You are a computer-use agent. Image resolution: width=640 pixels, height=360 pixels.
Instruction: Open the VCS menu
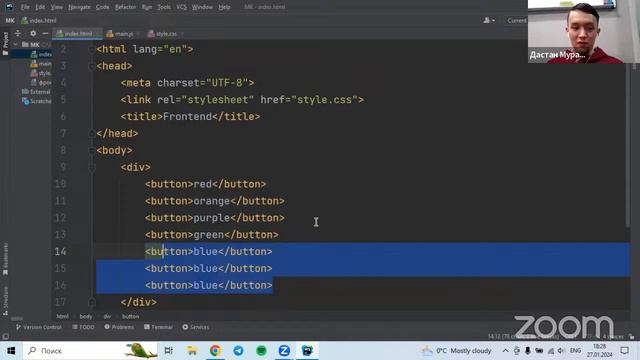(x=181, y=7)
